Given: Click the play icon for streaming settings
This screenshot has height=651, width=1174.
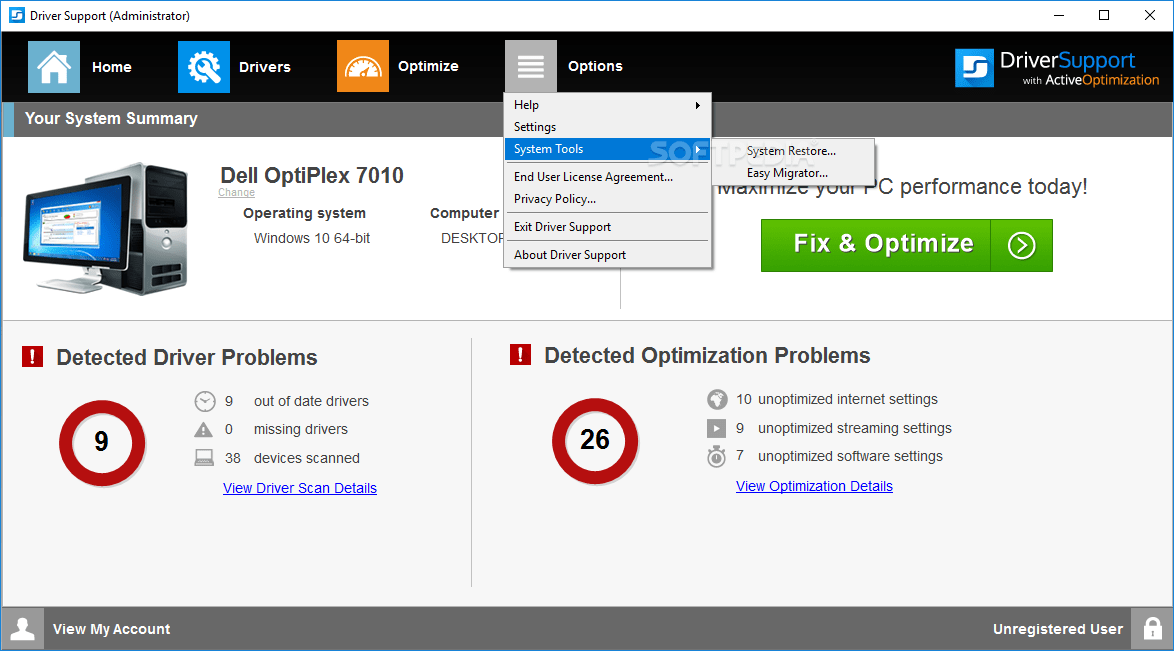Looking at the screenshot, I should pyautogui.click(x=717, y=429).
